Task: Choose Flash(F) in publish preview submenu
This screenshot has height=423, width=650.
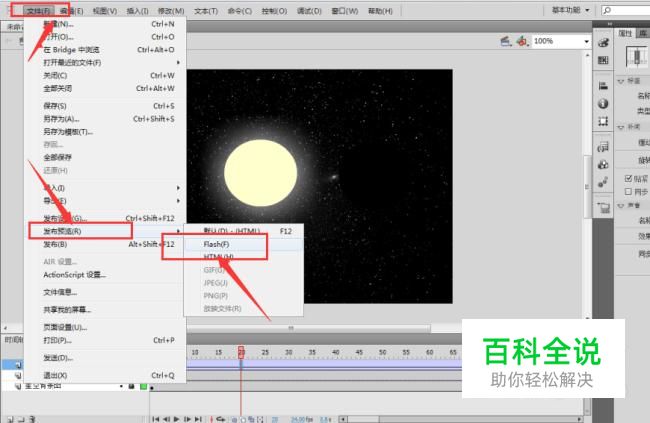Action: click(243, 244)
